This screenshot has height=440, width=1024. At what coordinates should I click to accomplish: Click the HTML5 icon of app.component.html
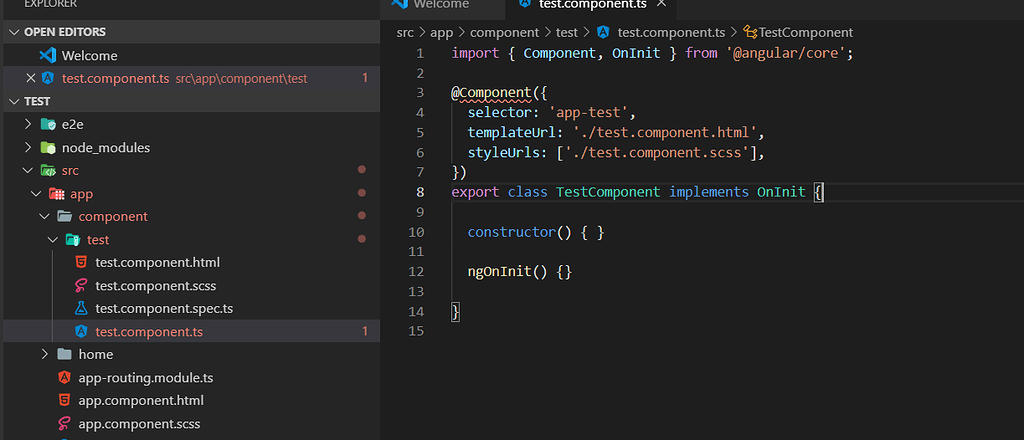(64, 400)
